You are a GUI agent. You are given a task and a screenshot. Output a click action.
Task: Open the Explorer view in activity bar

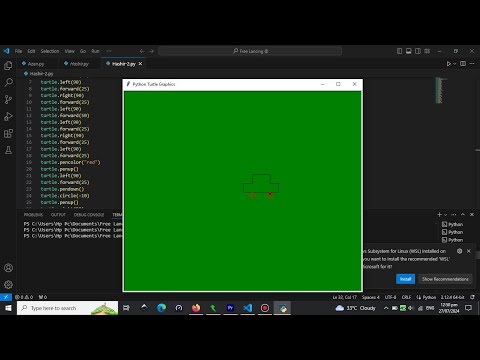[8, 66]
